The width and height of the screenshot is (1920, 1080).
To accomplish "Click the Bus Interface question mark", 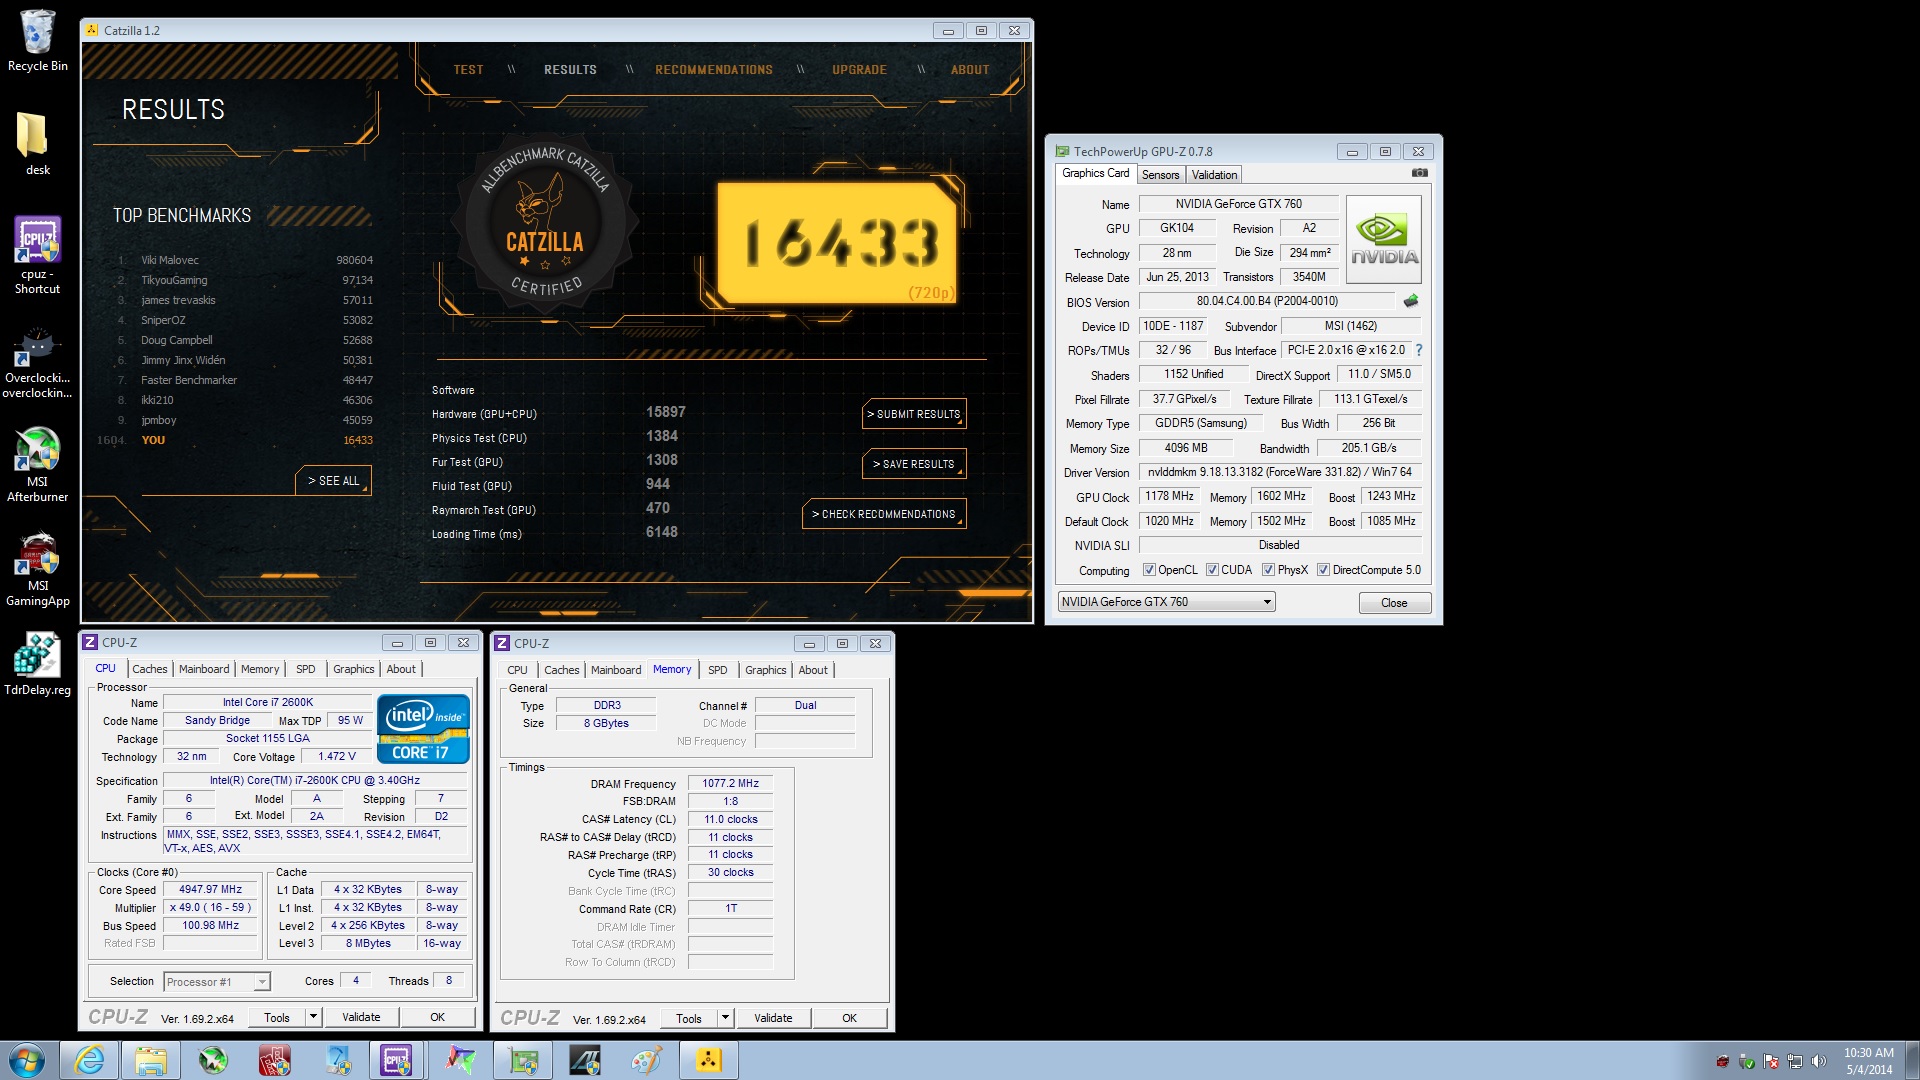I will point(1418,350).
